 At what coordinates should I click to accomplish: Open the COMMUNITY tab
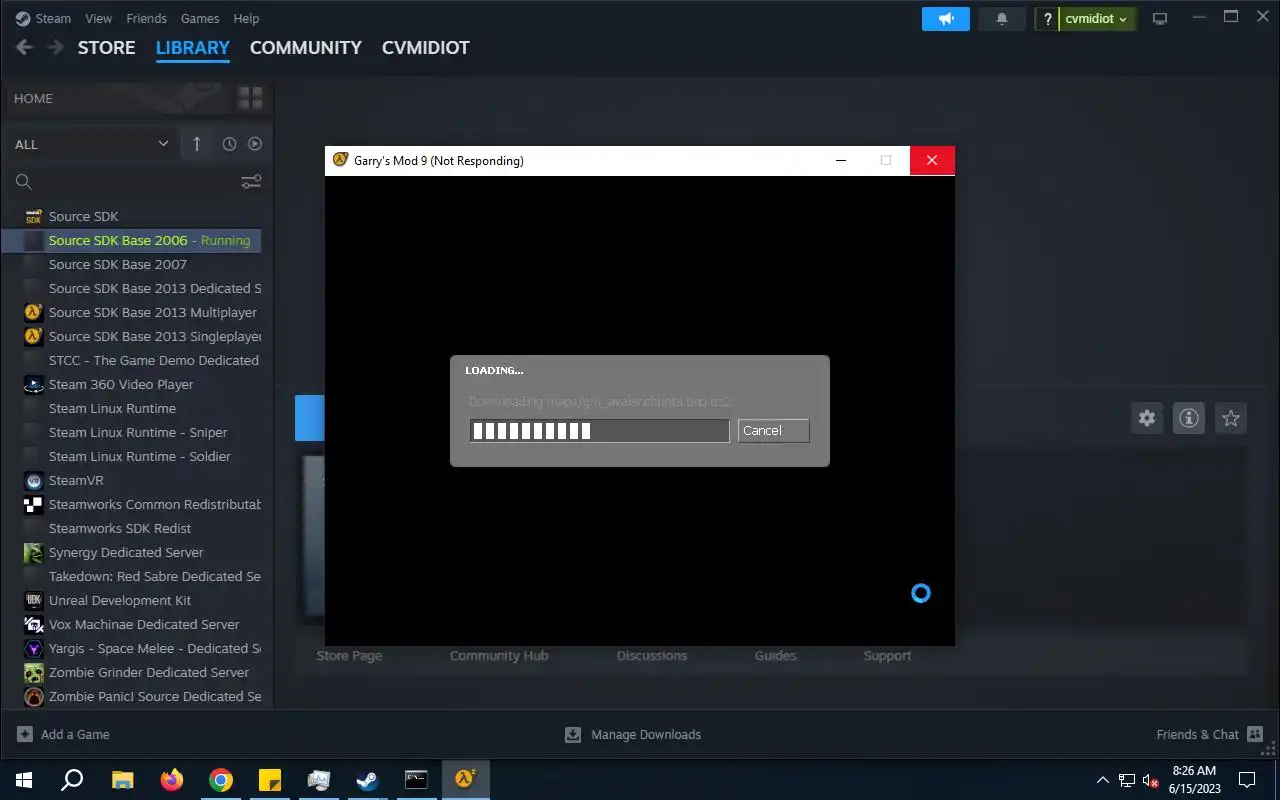305,47
